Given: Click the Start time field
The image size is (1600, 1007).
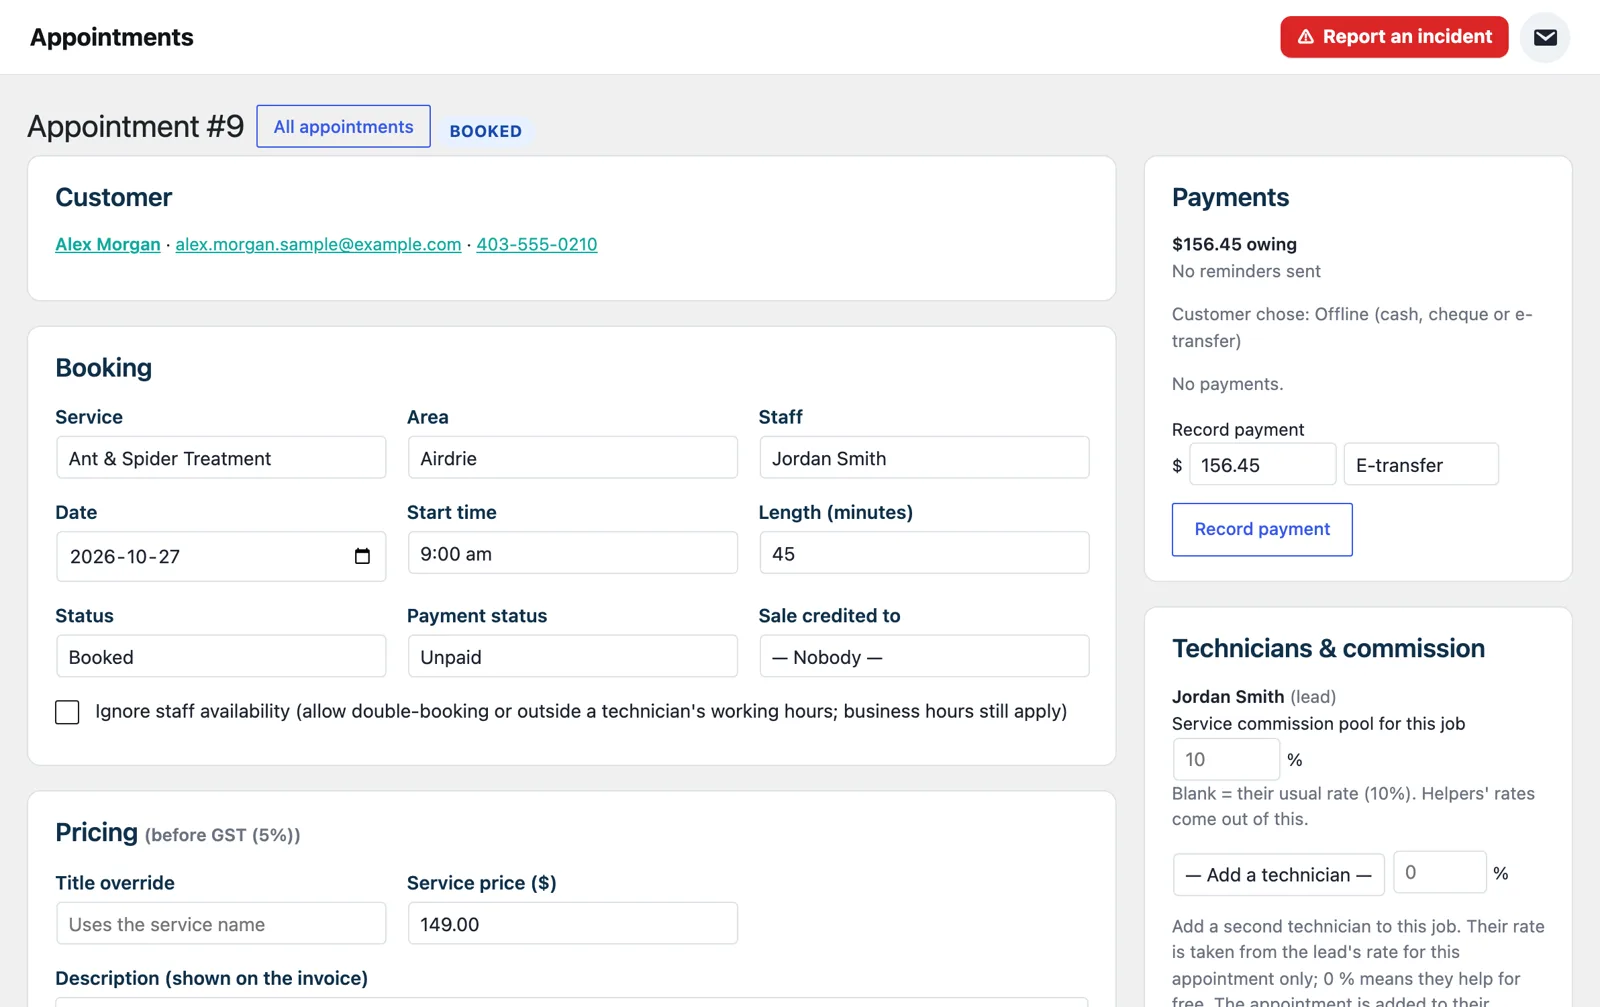Looking at the screenshot, I should [572, 553].
